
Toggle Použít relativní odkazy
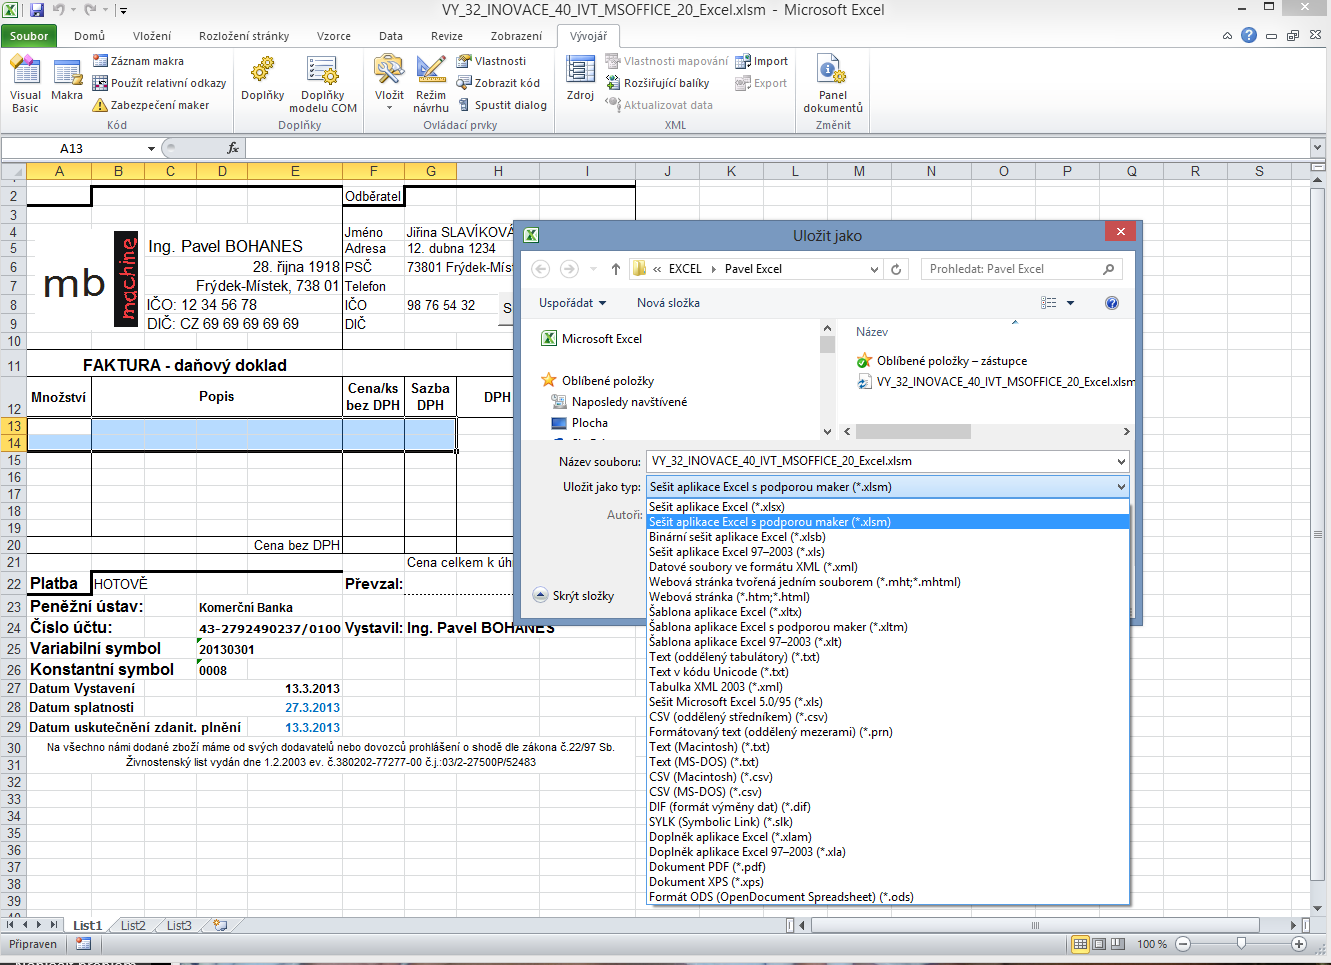pyautogui.click(x=159, y=83)
